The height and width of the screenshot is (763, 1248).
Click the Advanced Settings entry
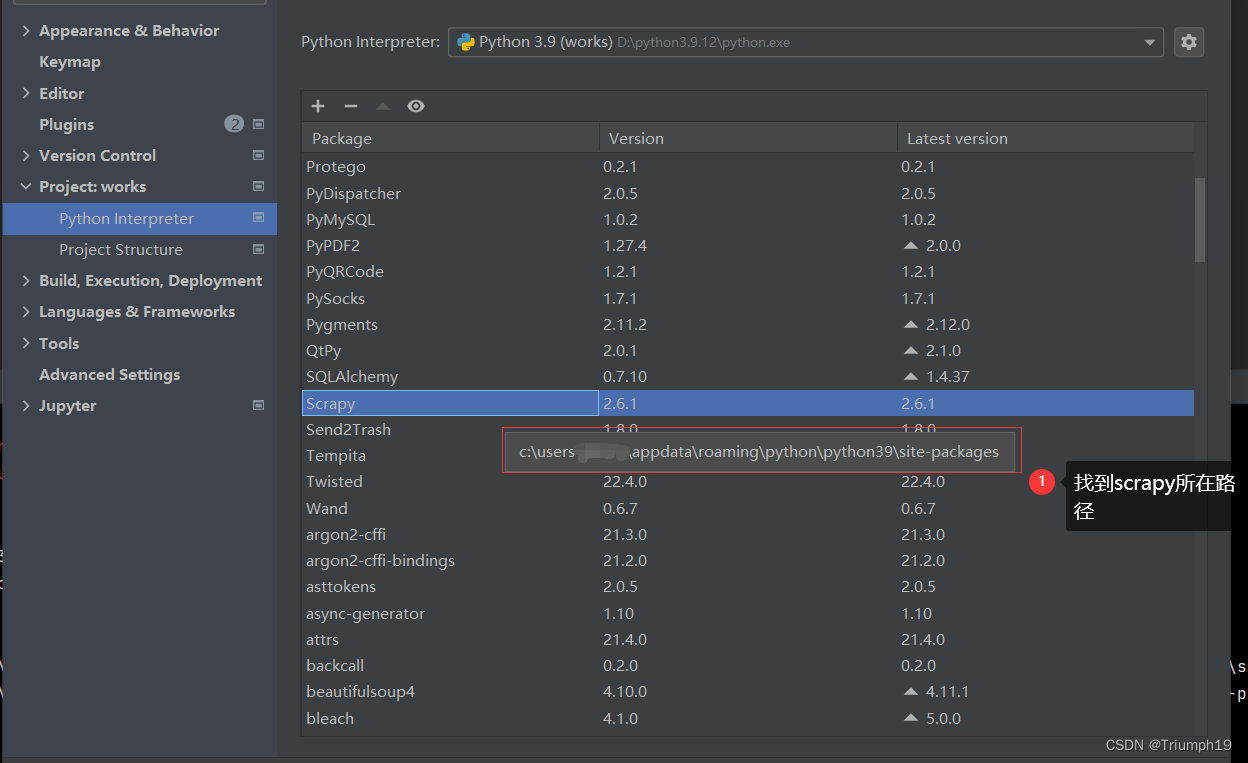coord(109,374)
